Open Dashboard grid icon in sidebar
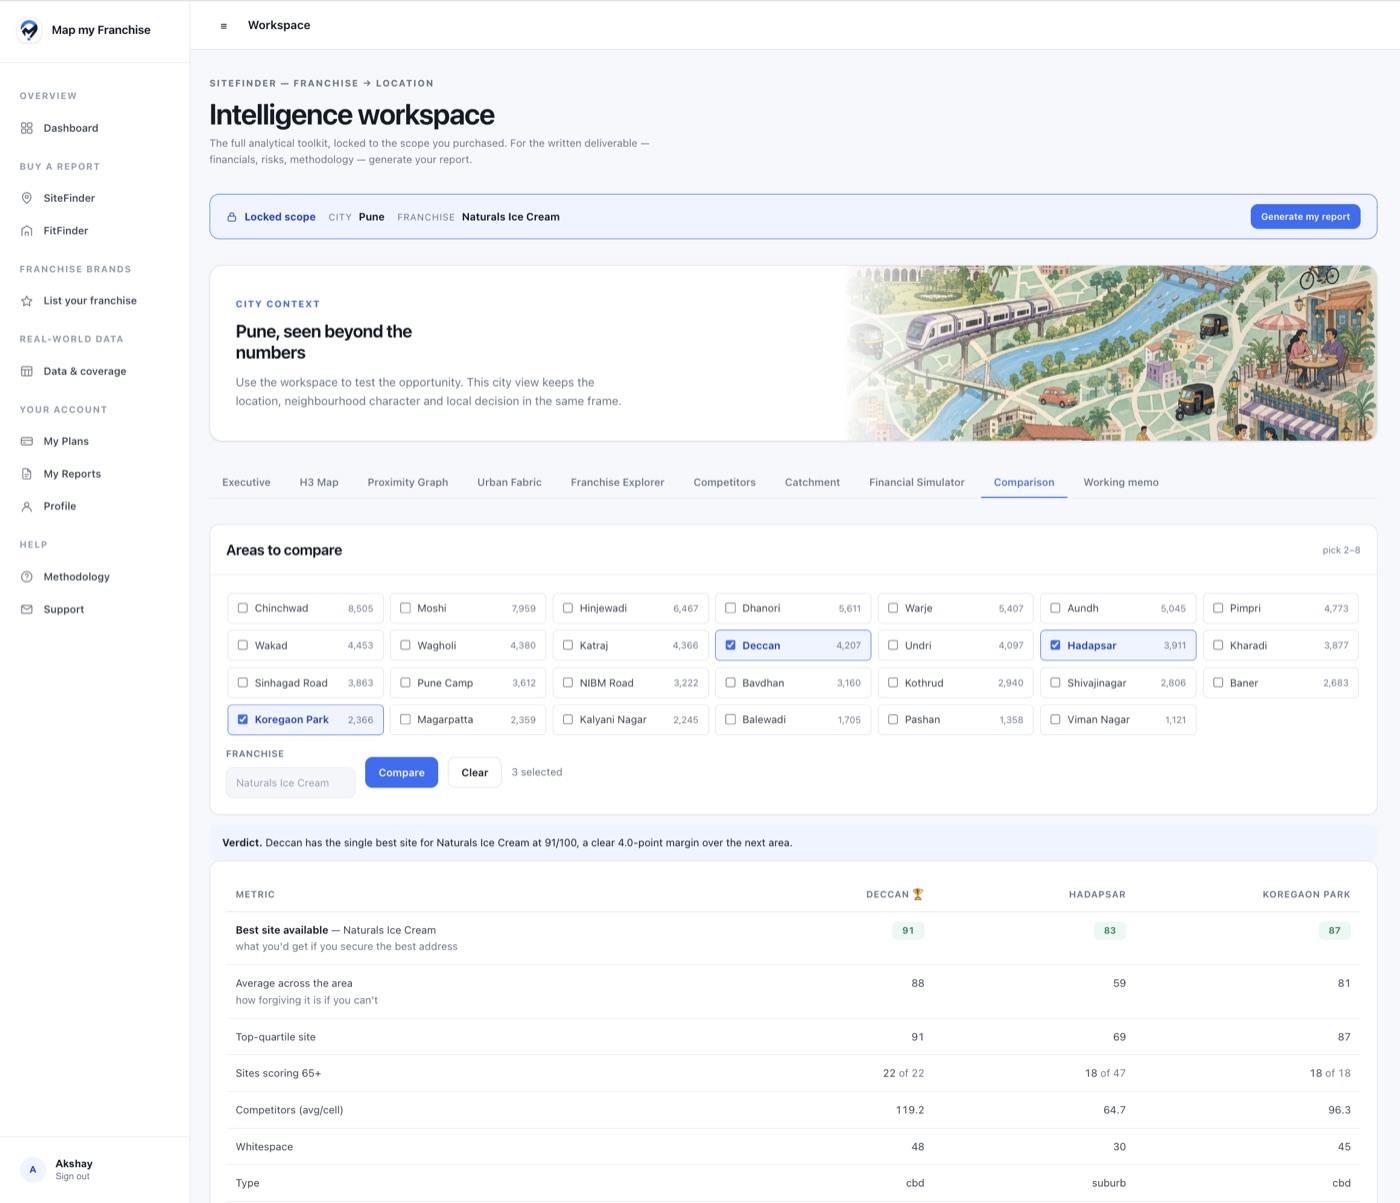The image size is (1400, 1203). pyautogui.click(x=27, y=128)
